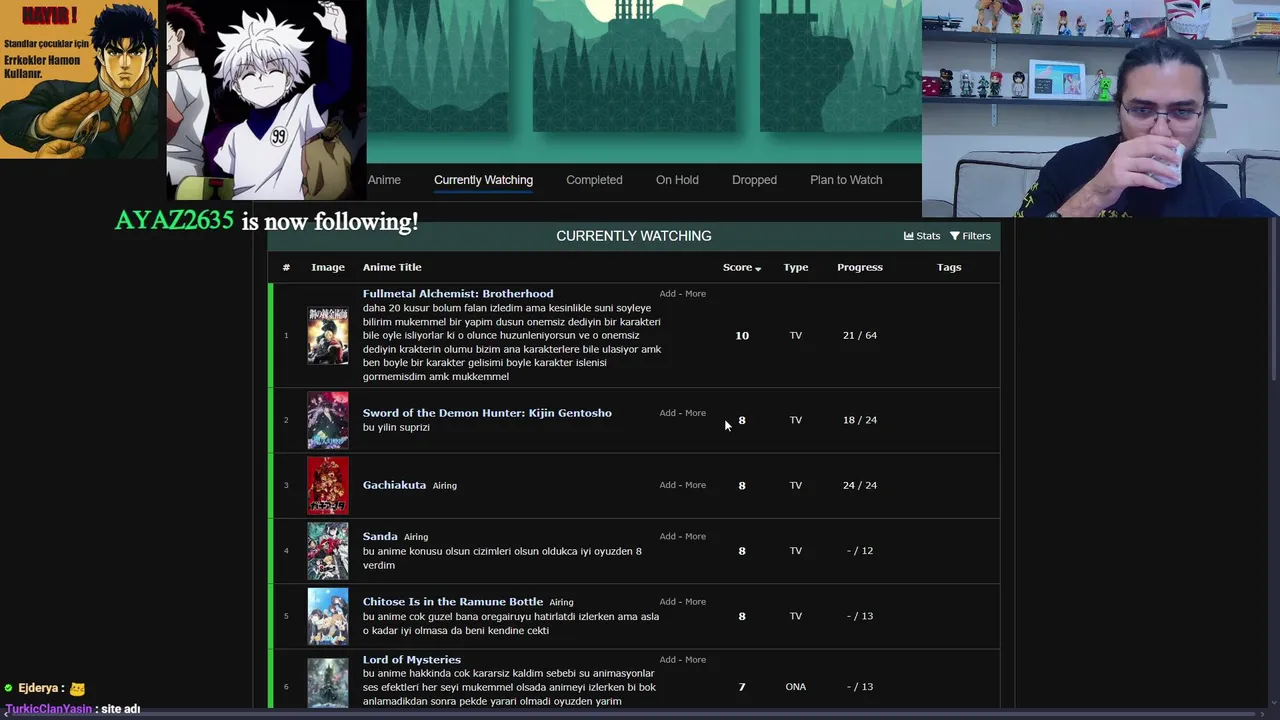The height and width of the screenshot is (720, 1280).
Task: Open the Dropped tab
Action: tap(754, 180)
